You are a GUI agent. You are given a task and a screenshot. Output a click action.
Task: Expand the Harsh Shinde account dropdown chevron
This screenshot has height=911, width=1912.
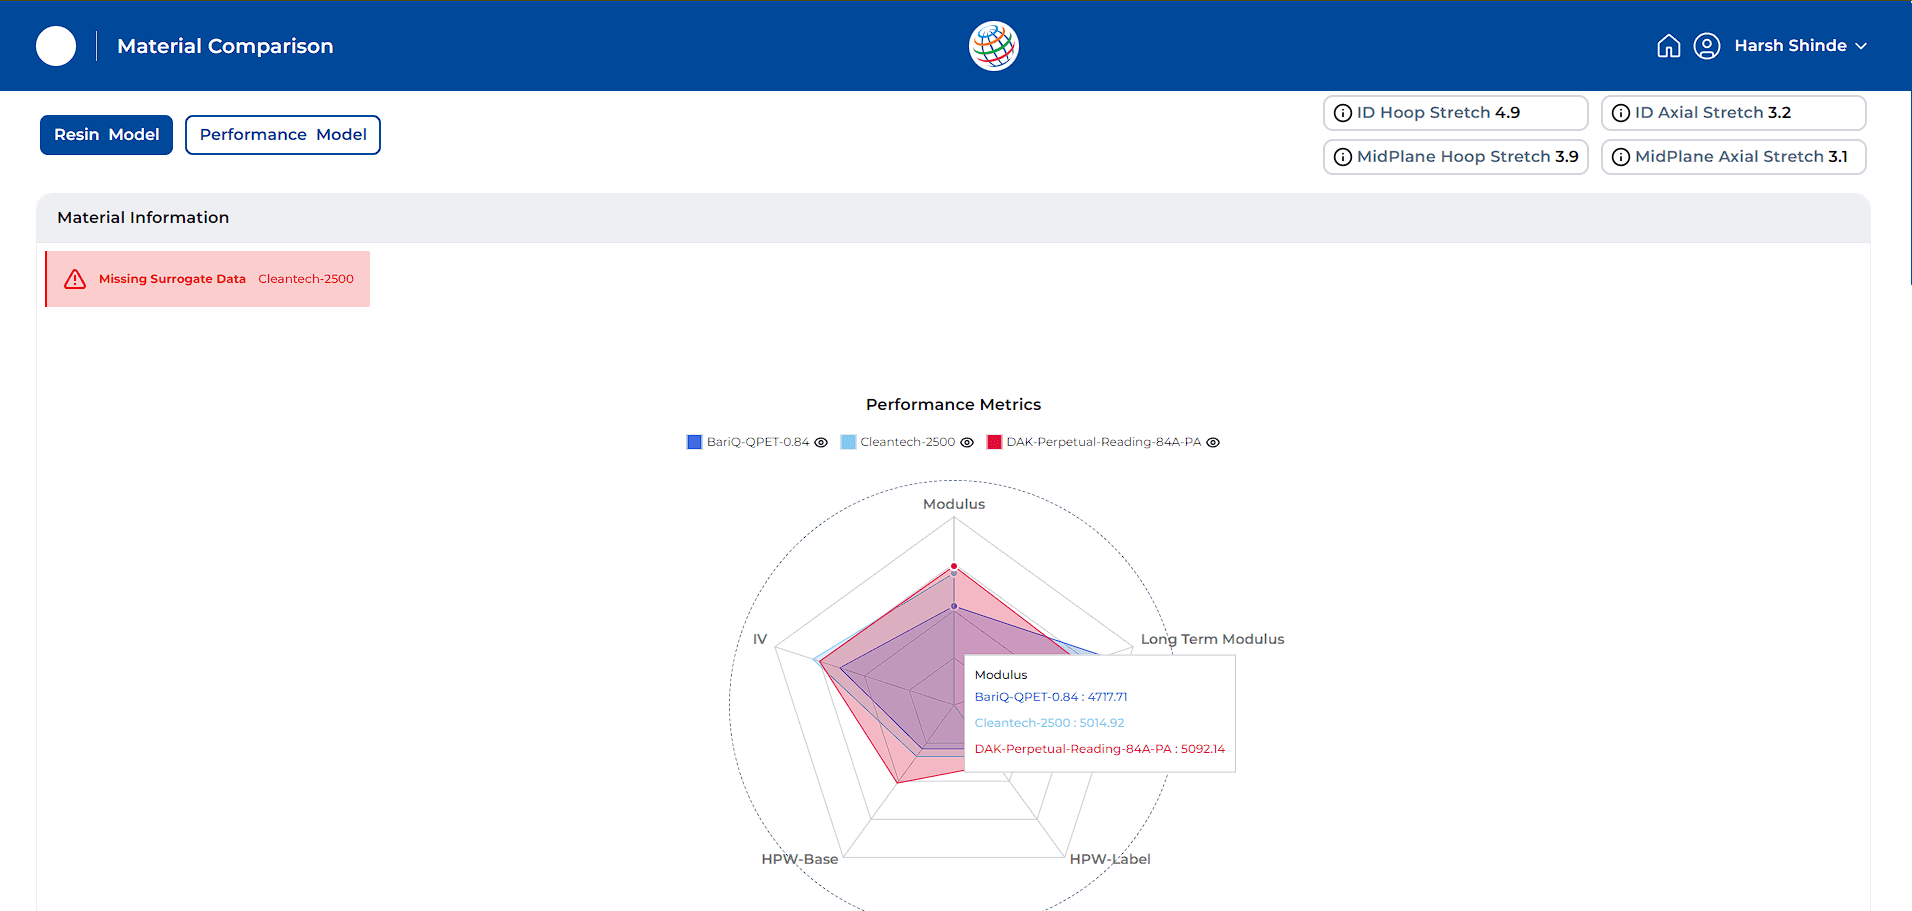pyautogui.click(x=1861, y=46)
